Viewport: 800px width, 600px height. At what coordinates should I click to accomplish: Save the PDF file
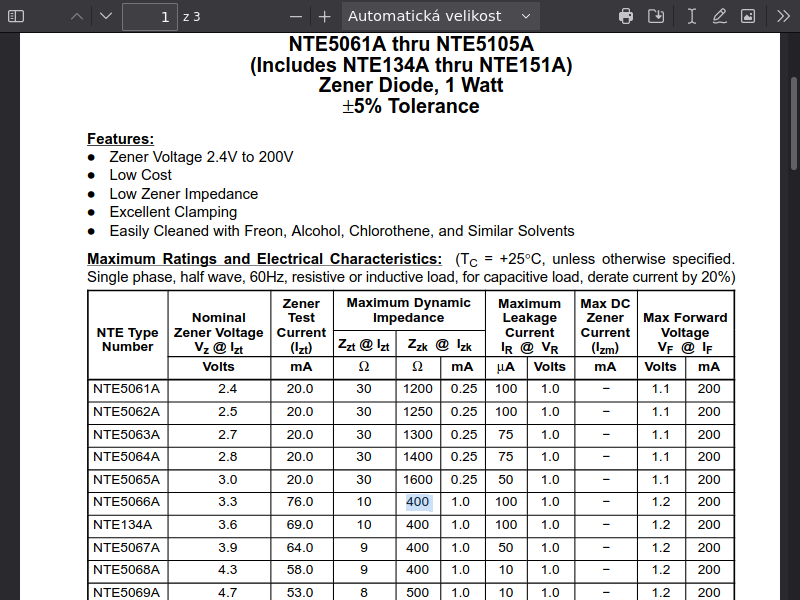tap(656, 16)
